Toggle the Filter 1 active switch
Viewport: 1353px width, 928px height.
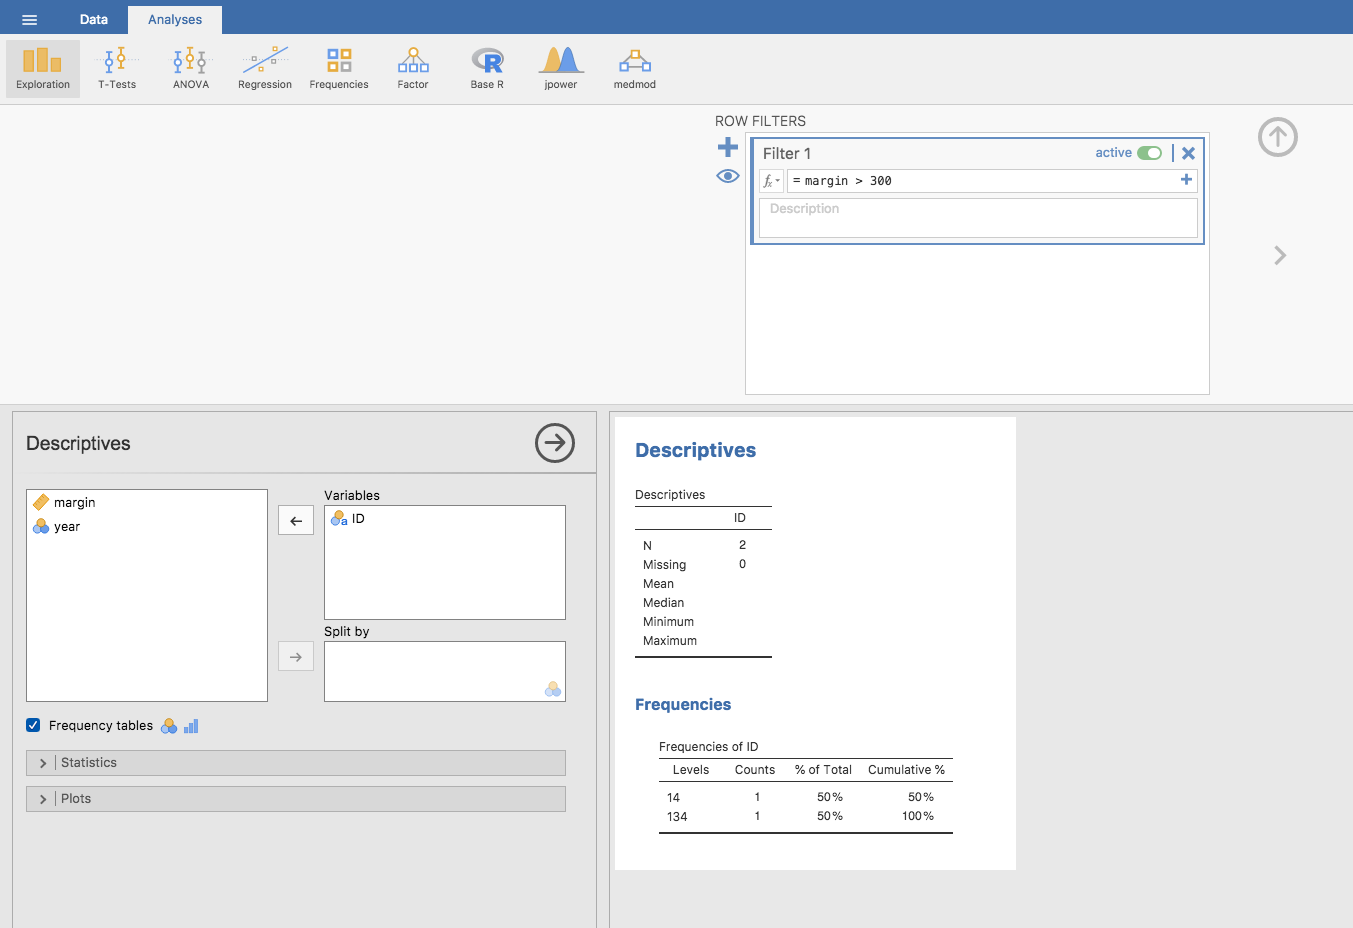point(1149,153)
